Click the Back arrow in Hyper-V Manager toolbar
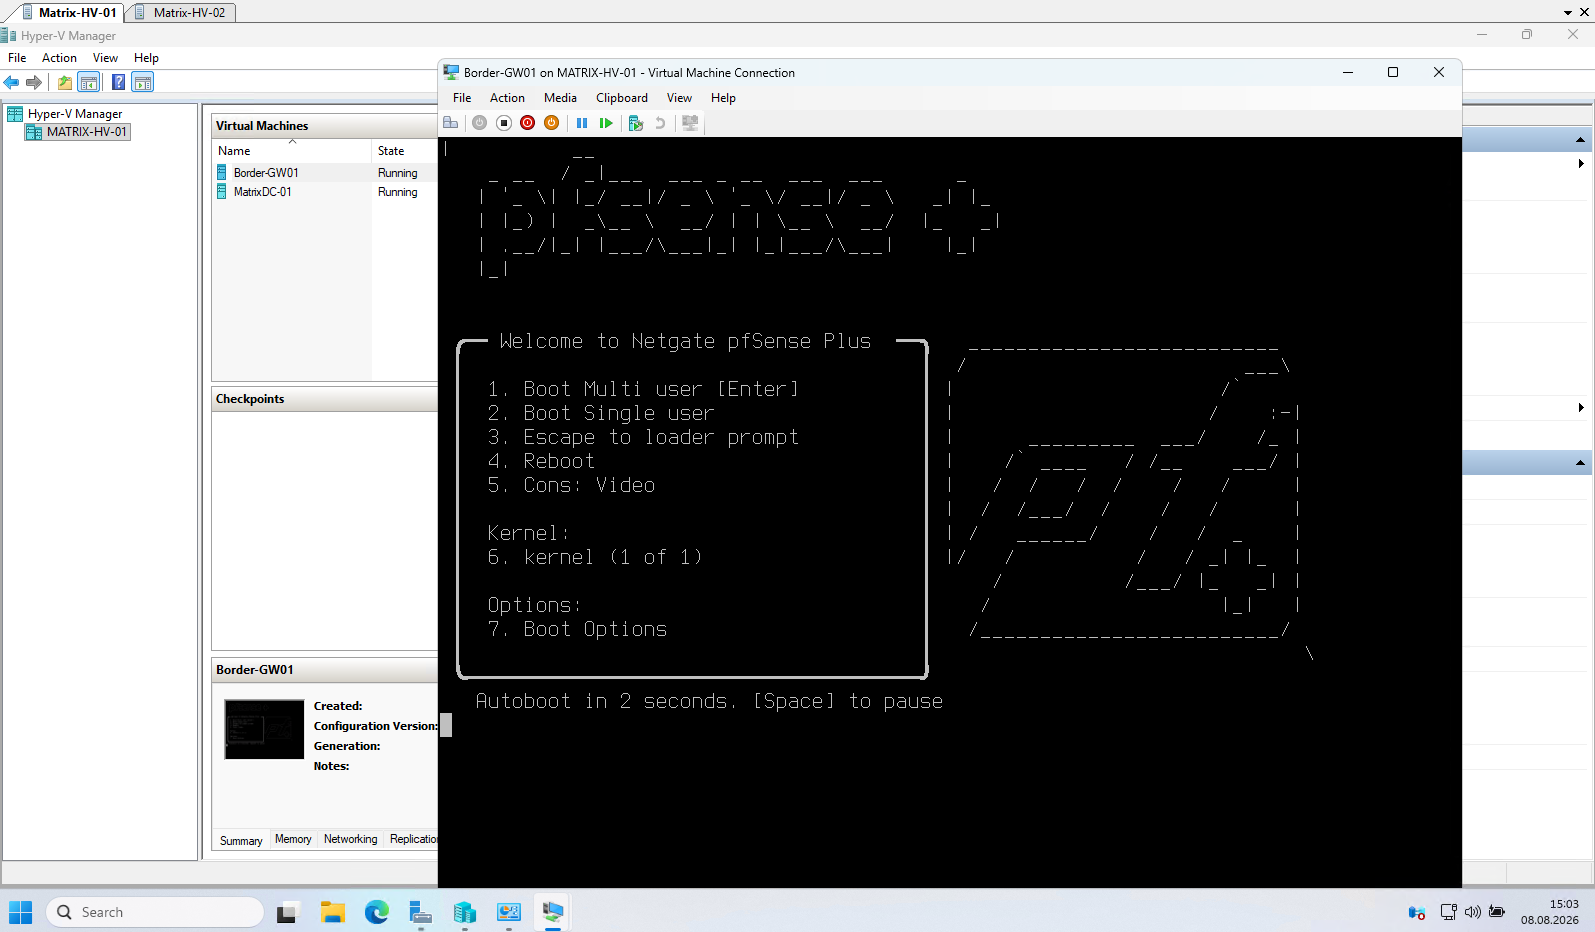 (12, 82)
